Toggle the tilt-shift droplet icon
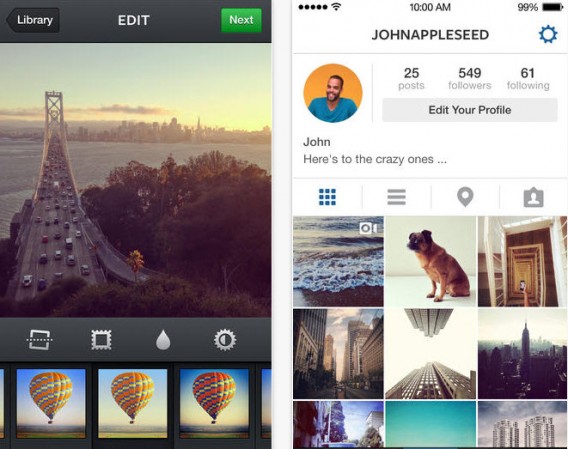 (x=163, y=340)
